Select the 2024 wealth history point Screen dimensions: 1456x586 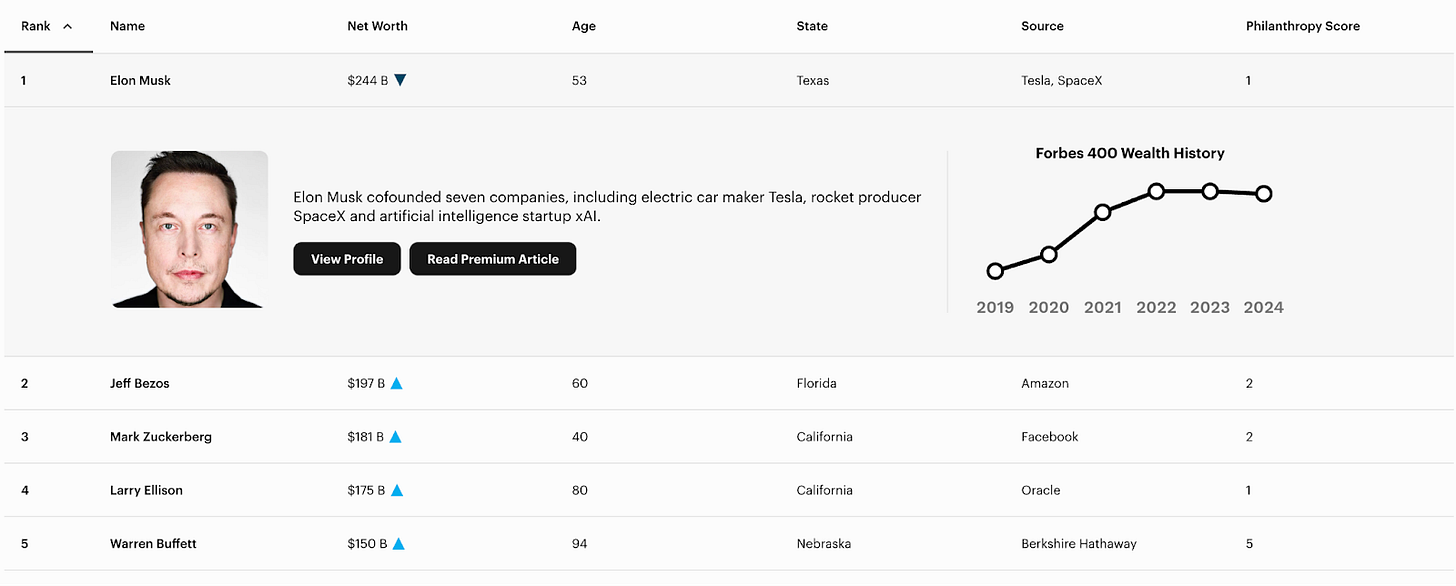pyautogui.click(x=1263, y=194)
